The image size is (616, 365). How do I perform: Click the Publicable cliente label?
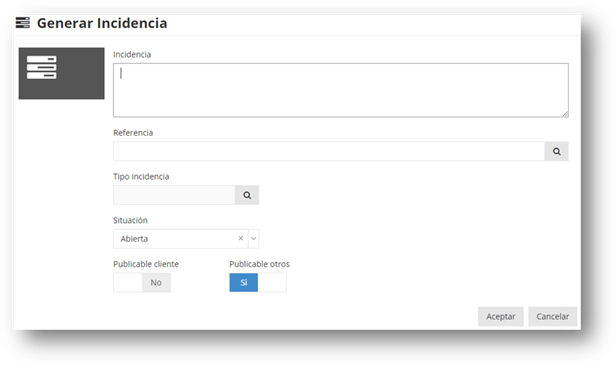click(x=146, y=264)
